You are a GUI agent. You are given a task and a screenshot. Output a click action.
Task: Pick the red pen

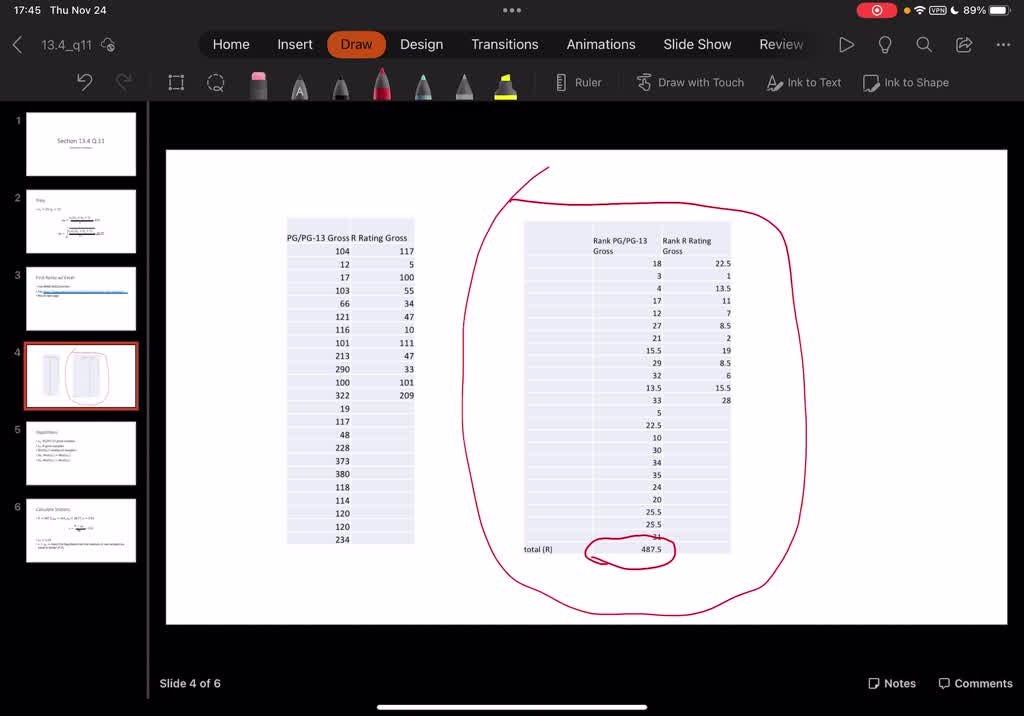click(x=380, y=83)
